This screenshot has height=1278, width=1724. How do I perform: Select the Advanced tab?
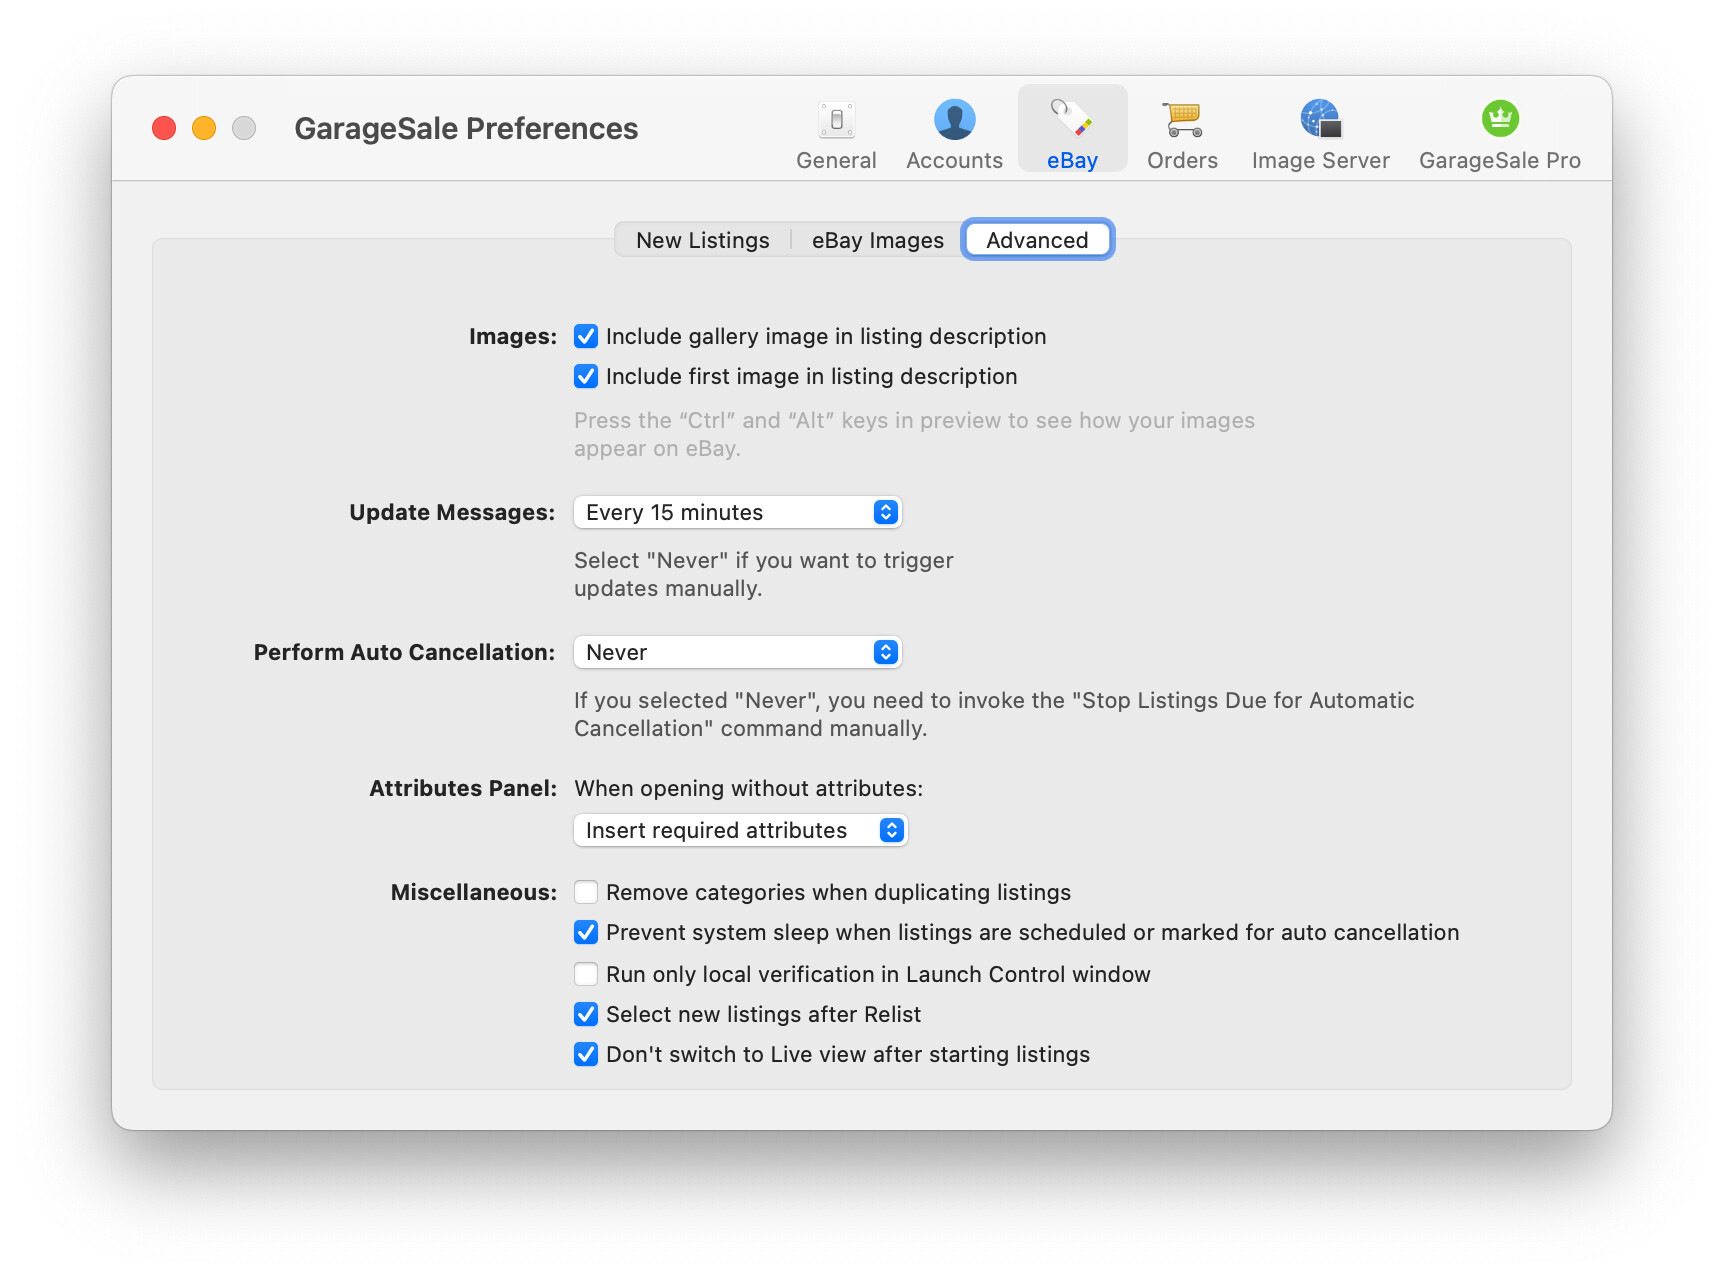[x=1037, y=240]
